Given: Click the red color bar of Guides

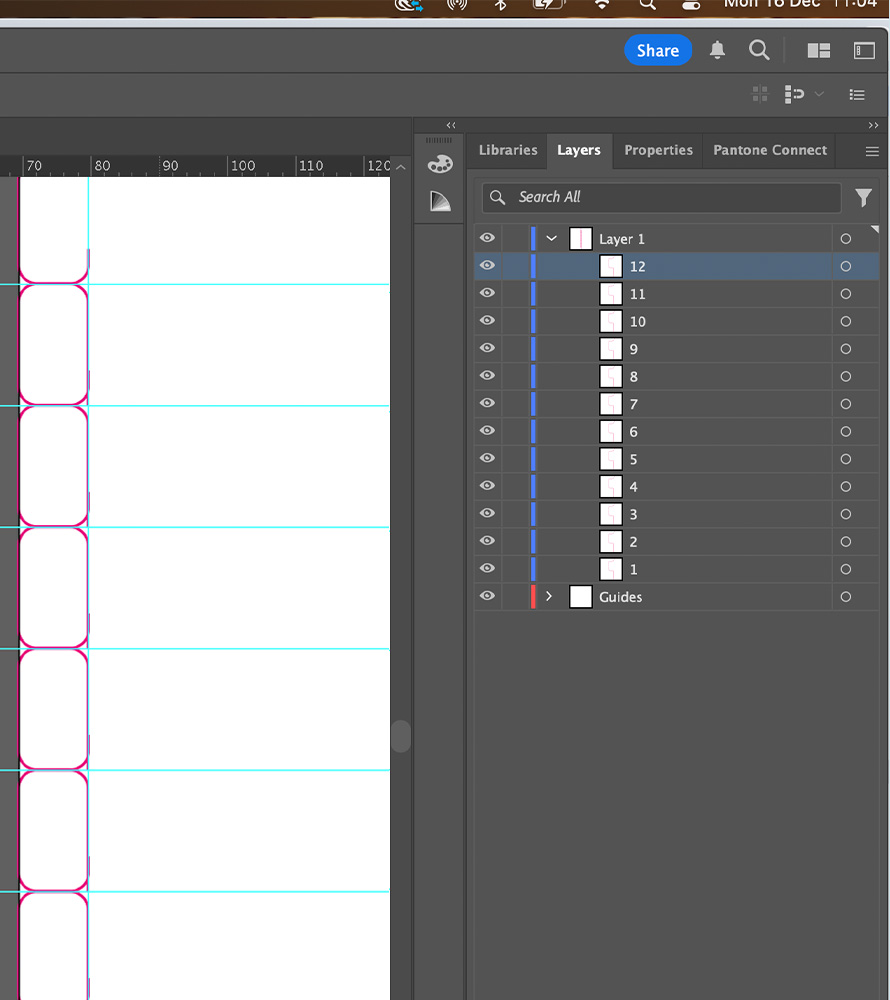Looking at the screenshot, I should [x=533, y=596].
